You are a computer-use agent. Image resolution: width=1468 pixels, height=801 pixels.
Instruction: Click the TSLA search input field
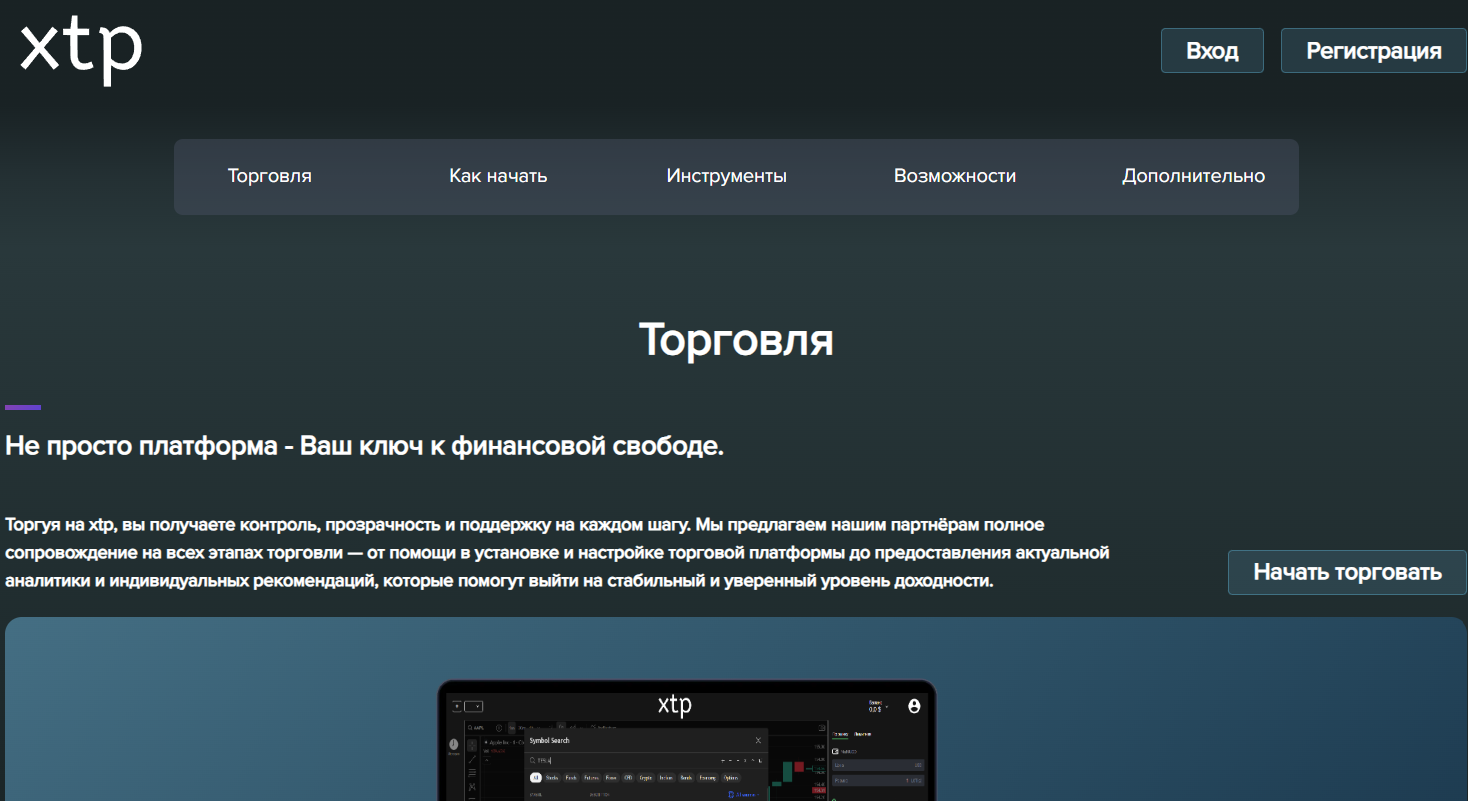[x=560, y=760]
